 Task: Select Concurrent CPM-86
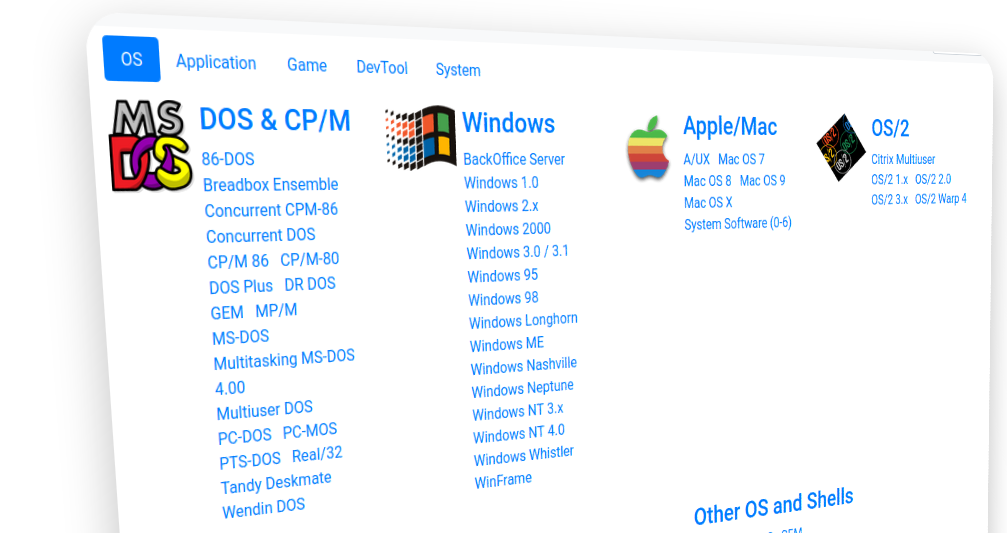(271, 210)
